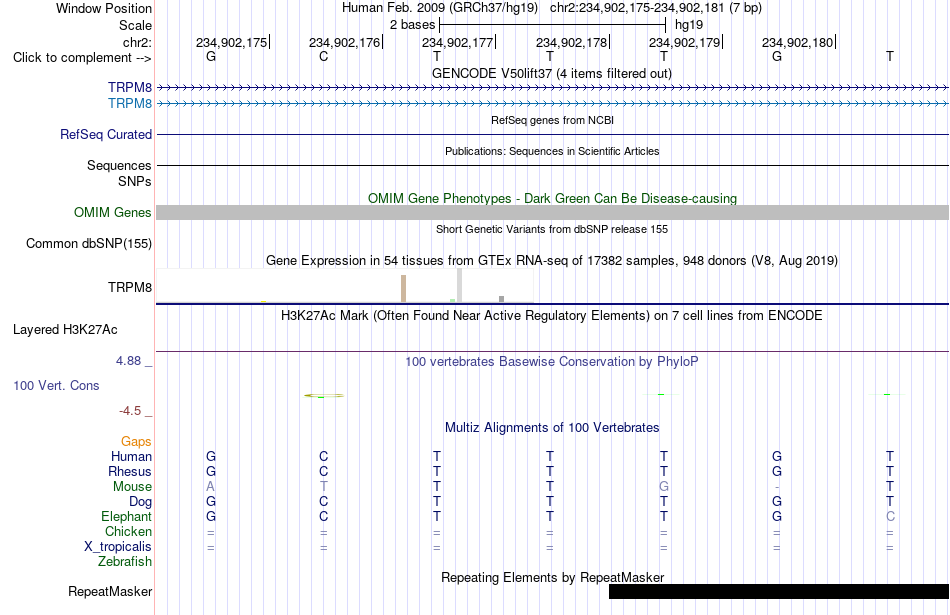Viewport: 950px width, 615px height.
Task: Click the PhyloP 4.88 upper scale value
Action: pyautogui.click(x=128, y=361)
